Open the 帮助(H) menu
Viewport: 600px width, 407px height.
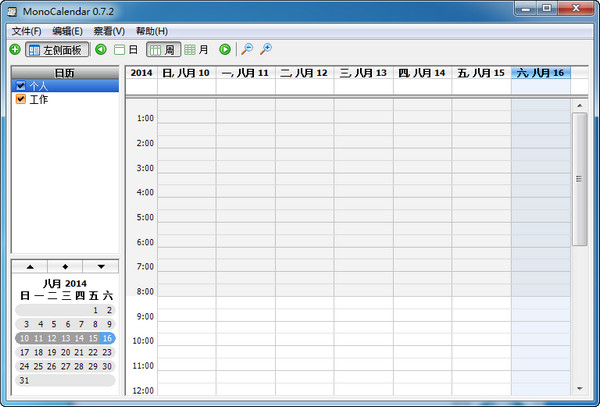[152, 31]
